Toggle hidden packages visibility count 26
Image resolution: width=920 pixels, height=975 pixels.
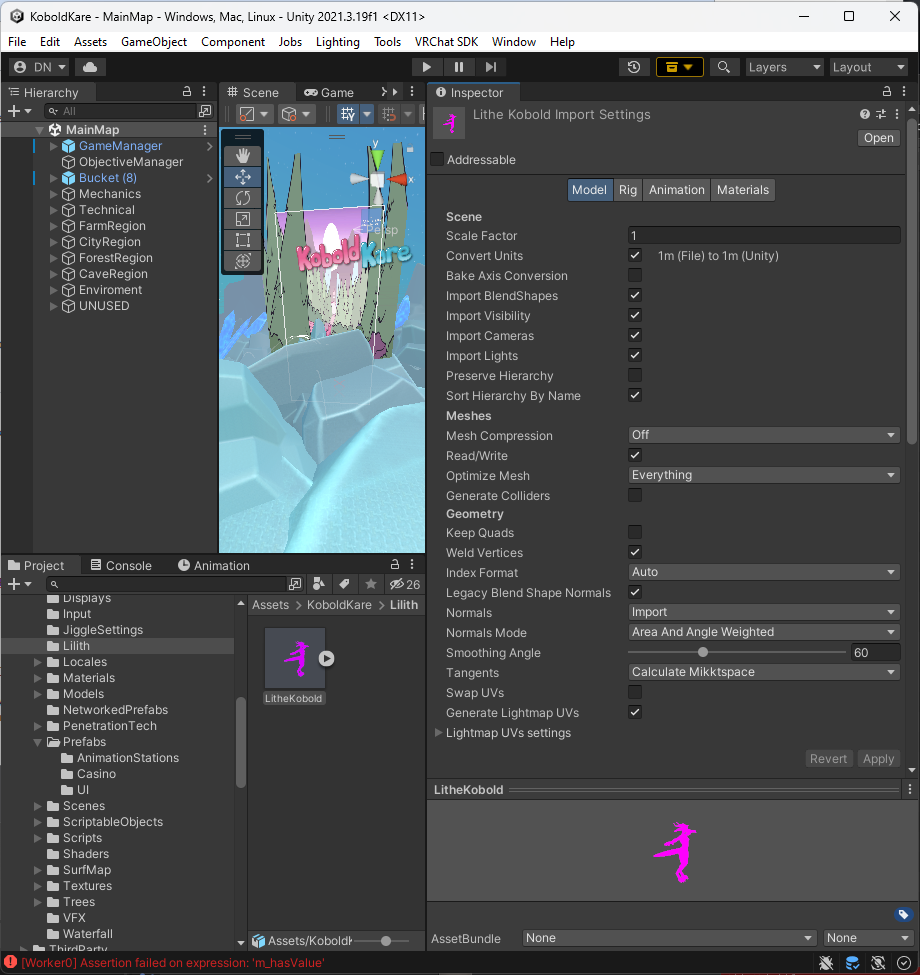[405, 584]
